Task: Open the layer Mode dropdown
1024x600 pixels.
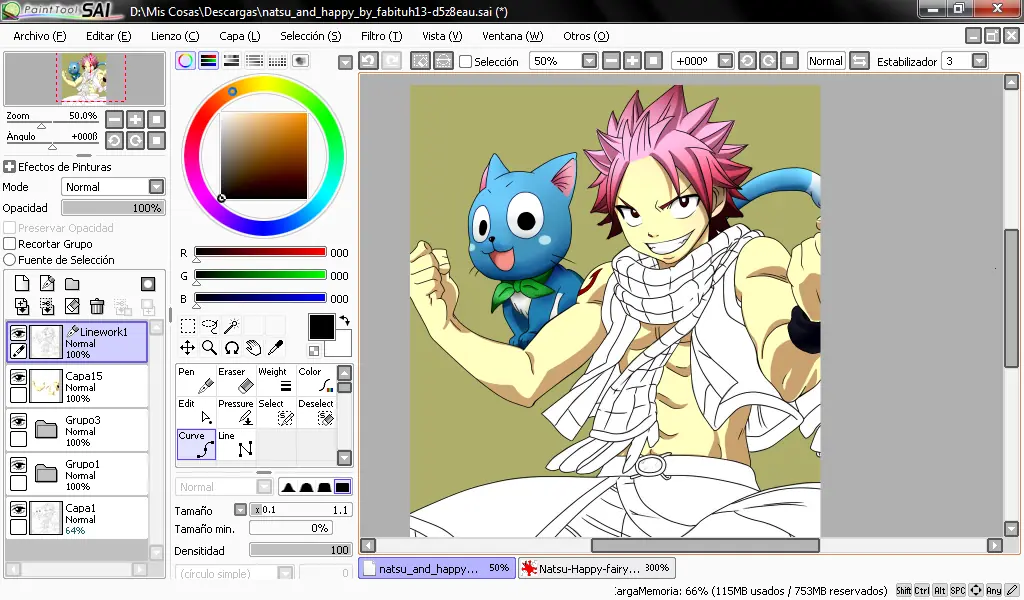Action: 156,187
